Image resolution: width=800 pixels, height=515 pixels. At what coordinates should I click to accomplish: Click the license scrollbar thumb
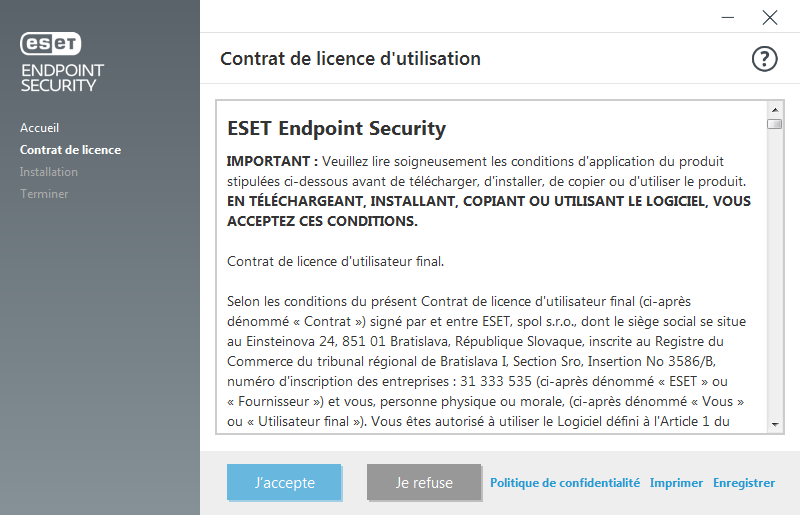click(774, 124)
